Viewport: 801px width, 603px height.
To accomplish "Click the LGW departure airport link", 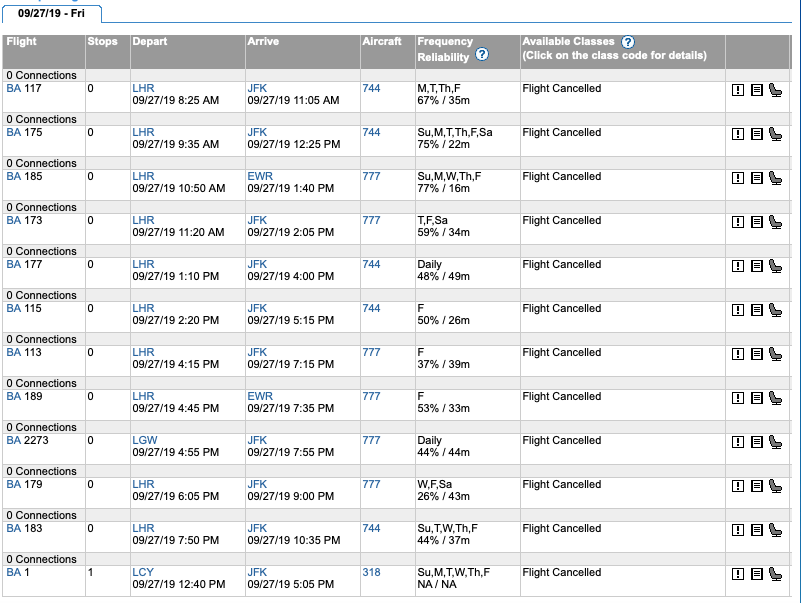I will 144,440.
